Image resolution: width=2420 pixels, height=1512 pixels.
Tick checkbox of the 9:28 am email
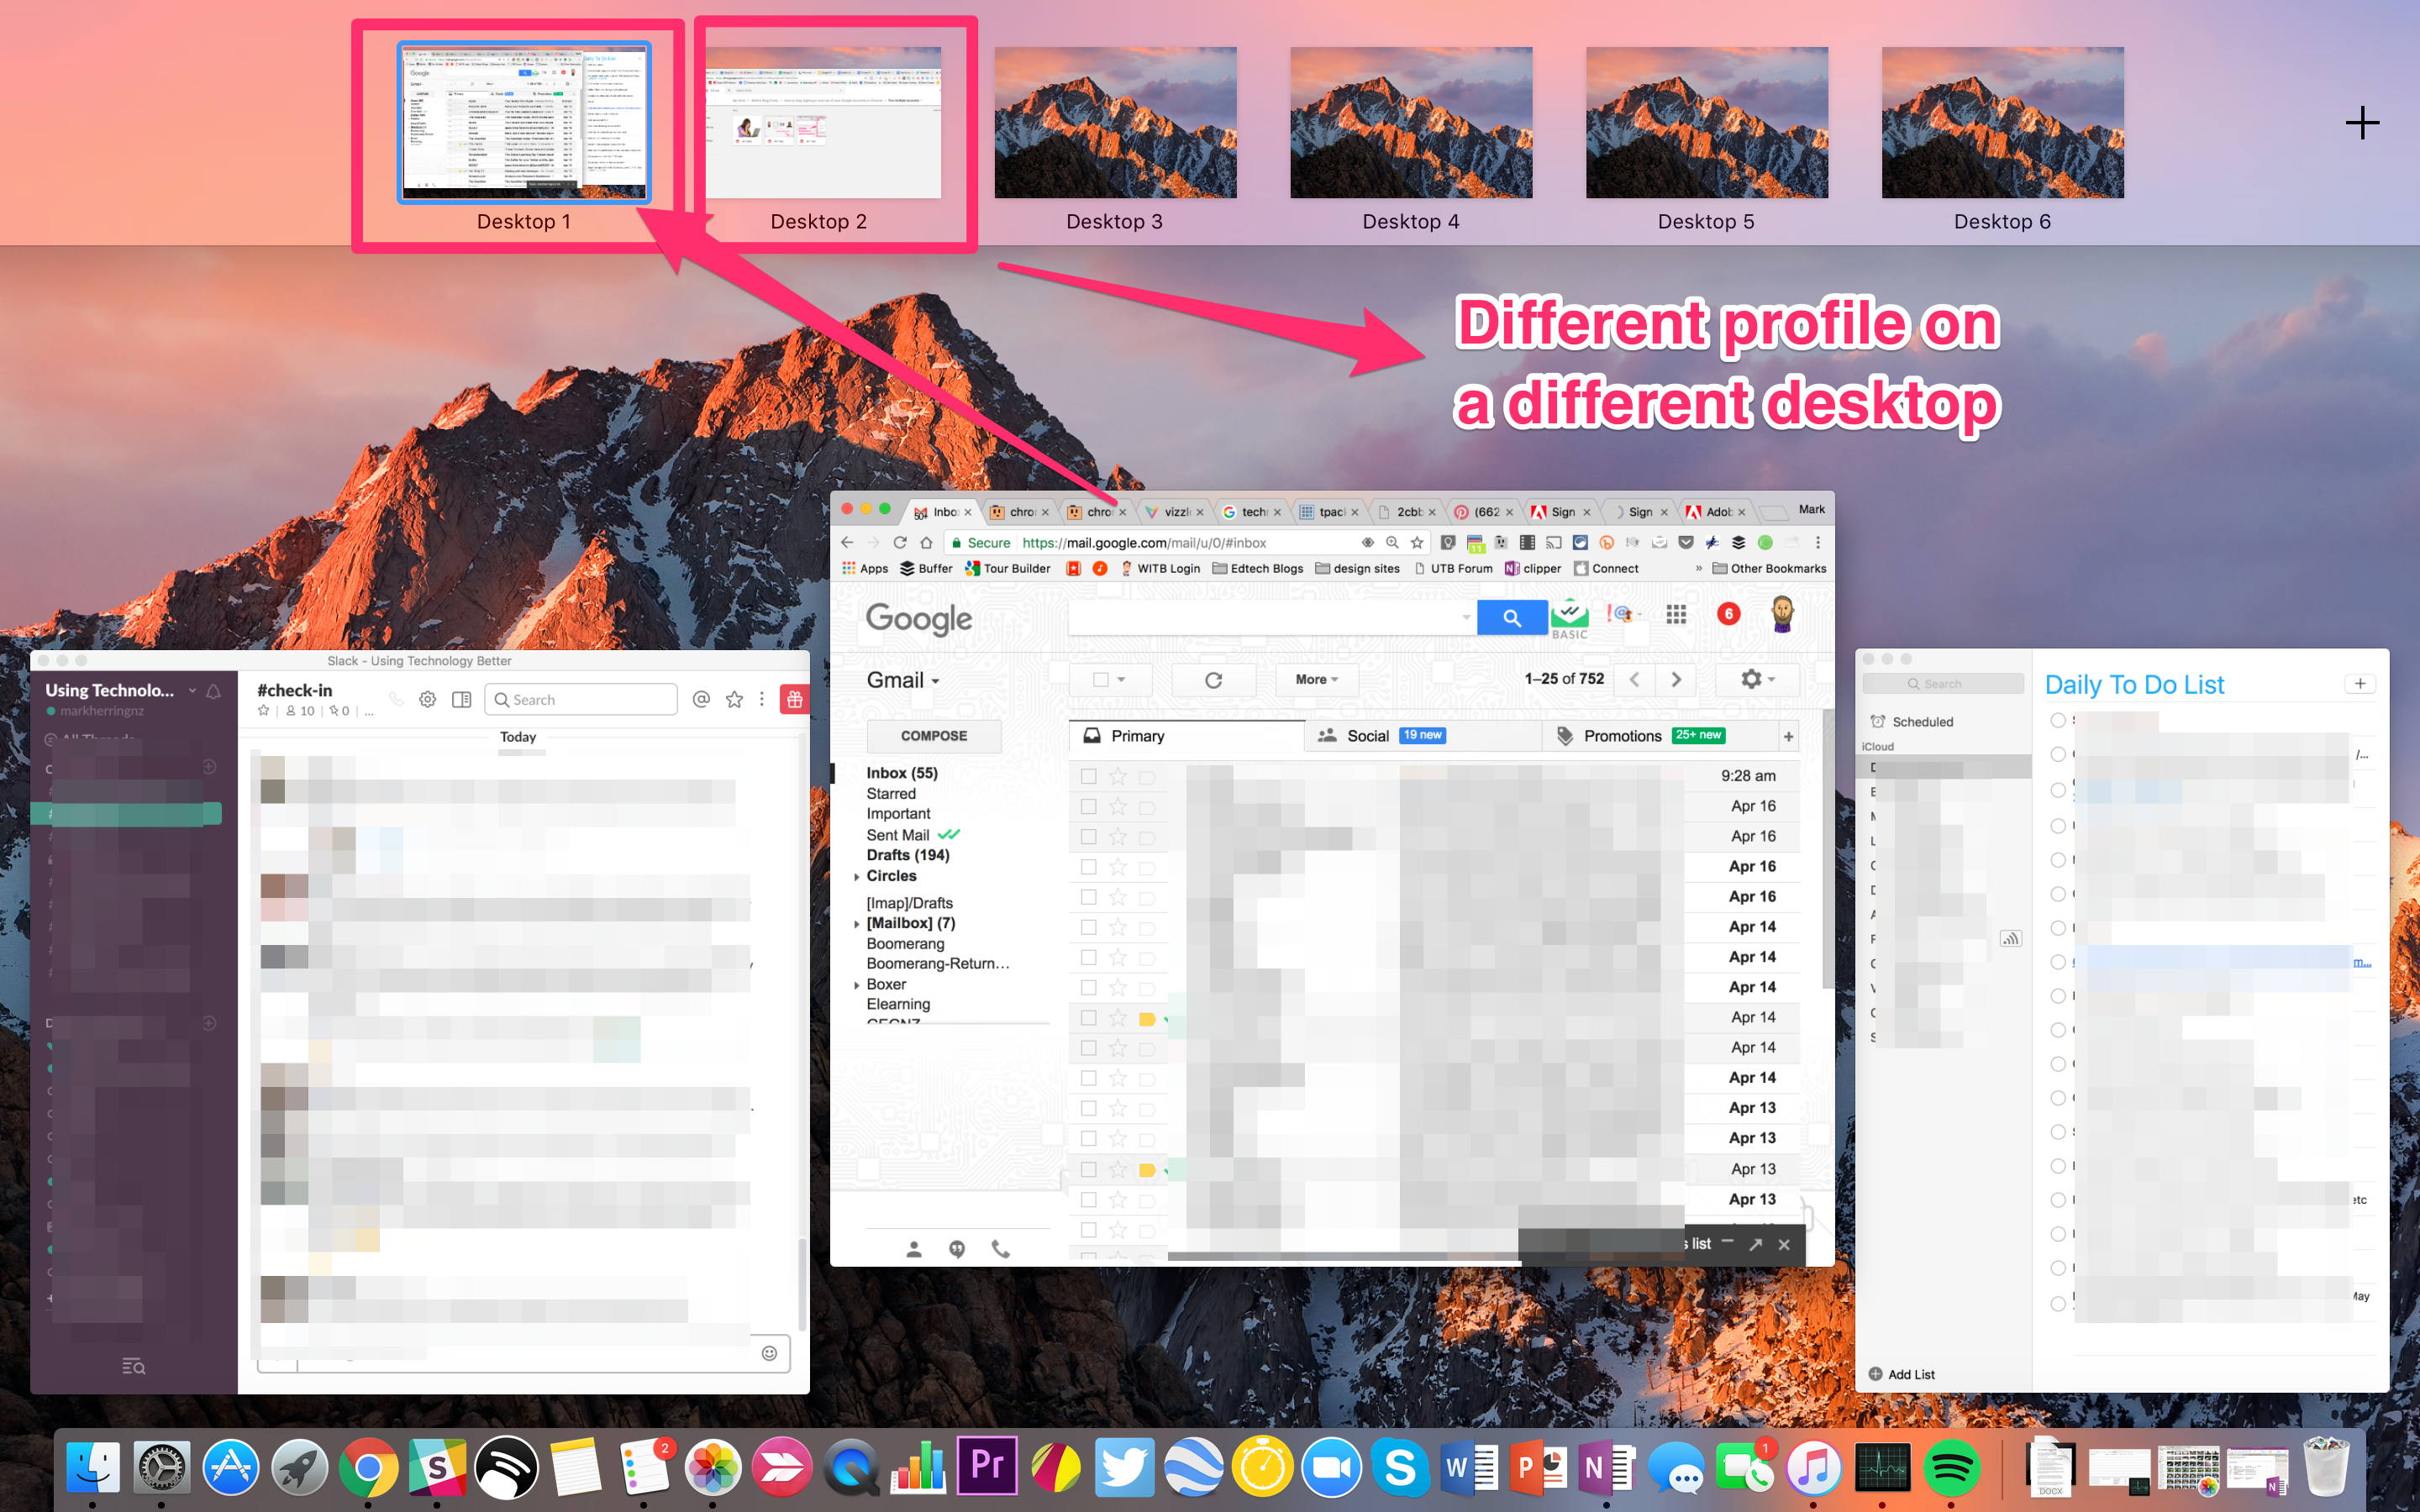1088,776
